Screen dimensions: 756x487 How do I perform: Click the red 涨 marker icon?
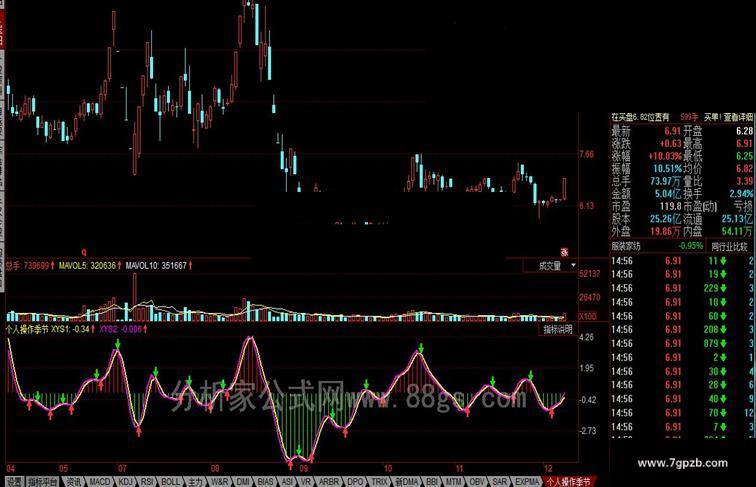(564, 252)
